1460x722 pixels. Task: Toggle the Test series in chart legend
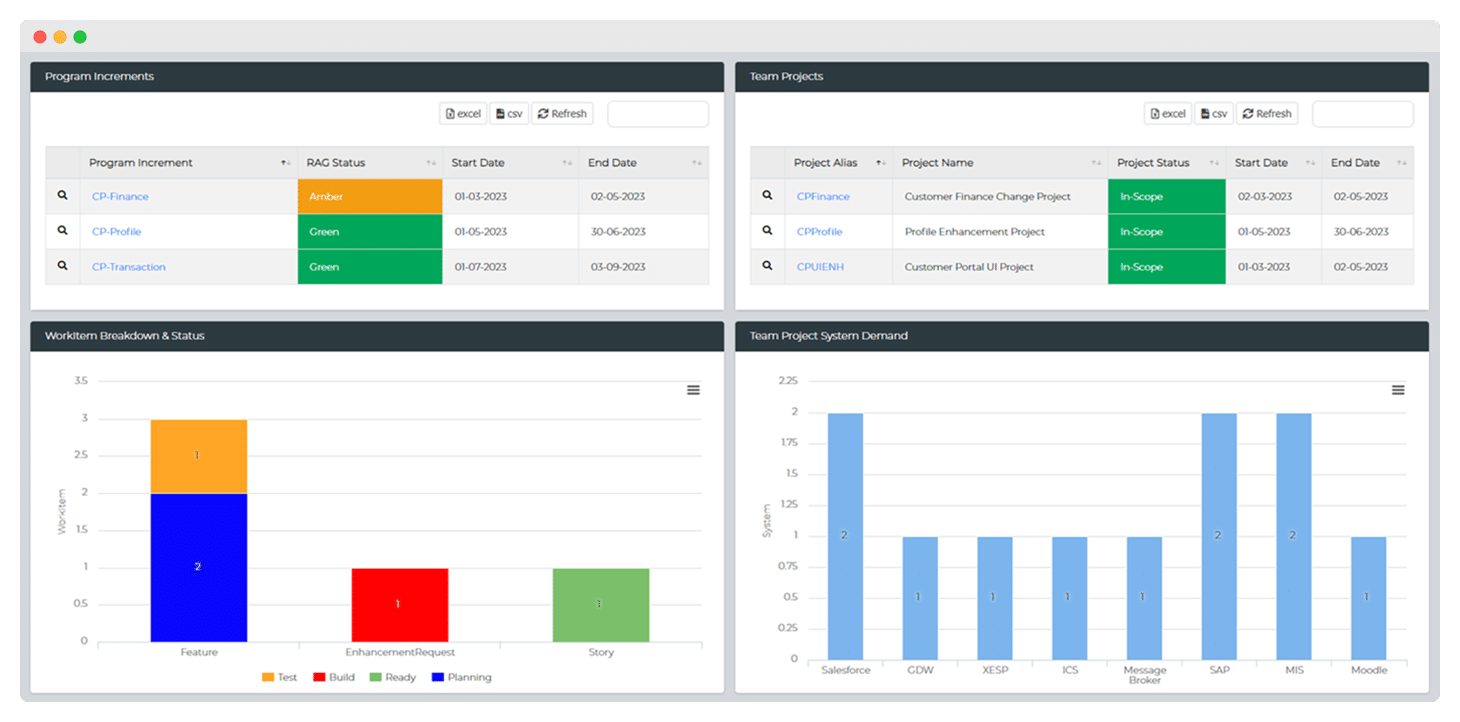(279, 677)
